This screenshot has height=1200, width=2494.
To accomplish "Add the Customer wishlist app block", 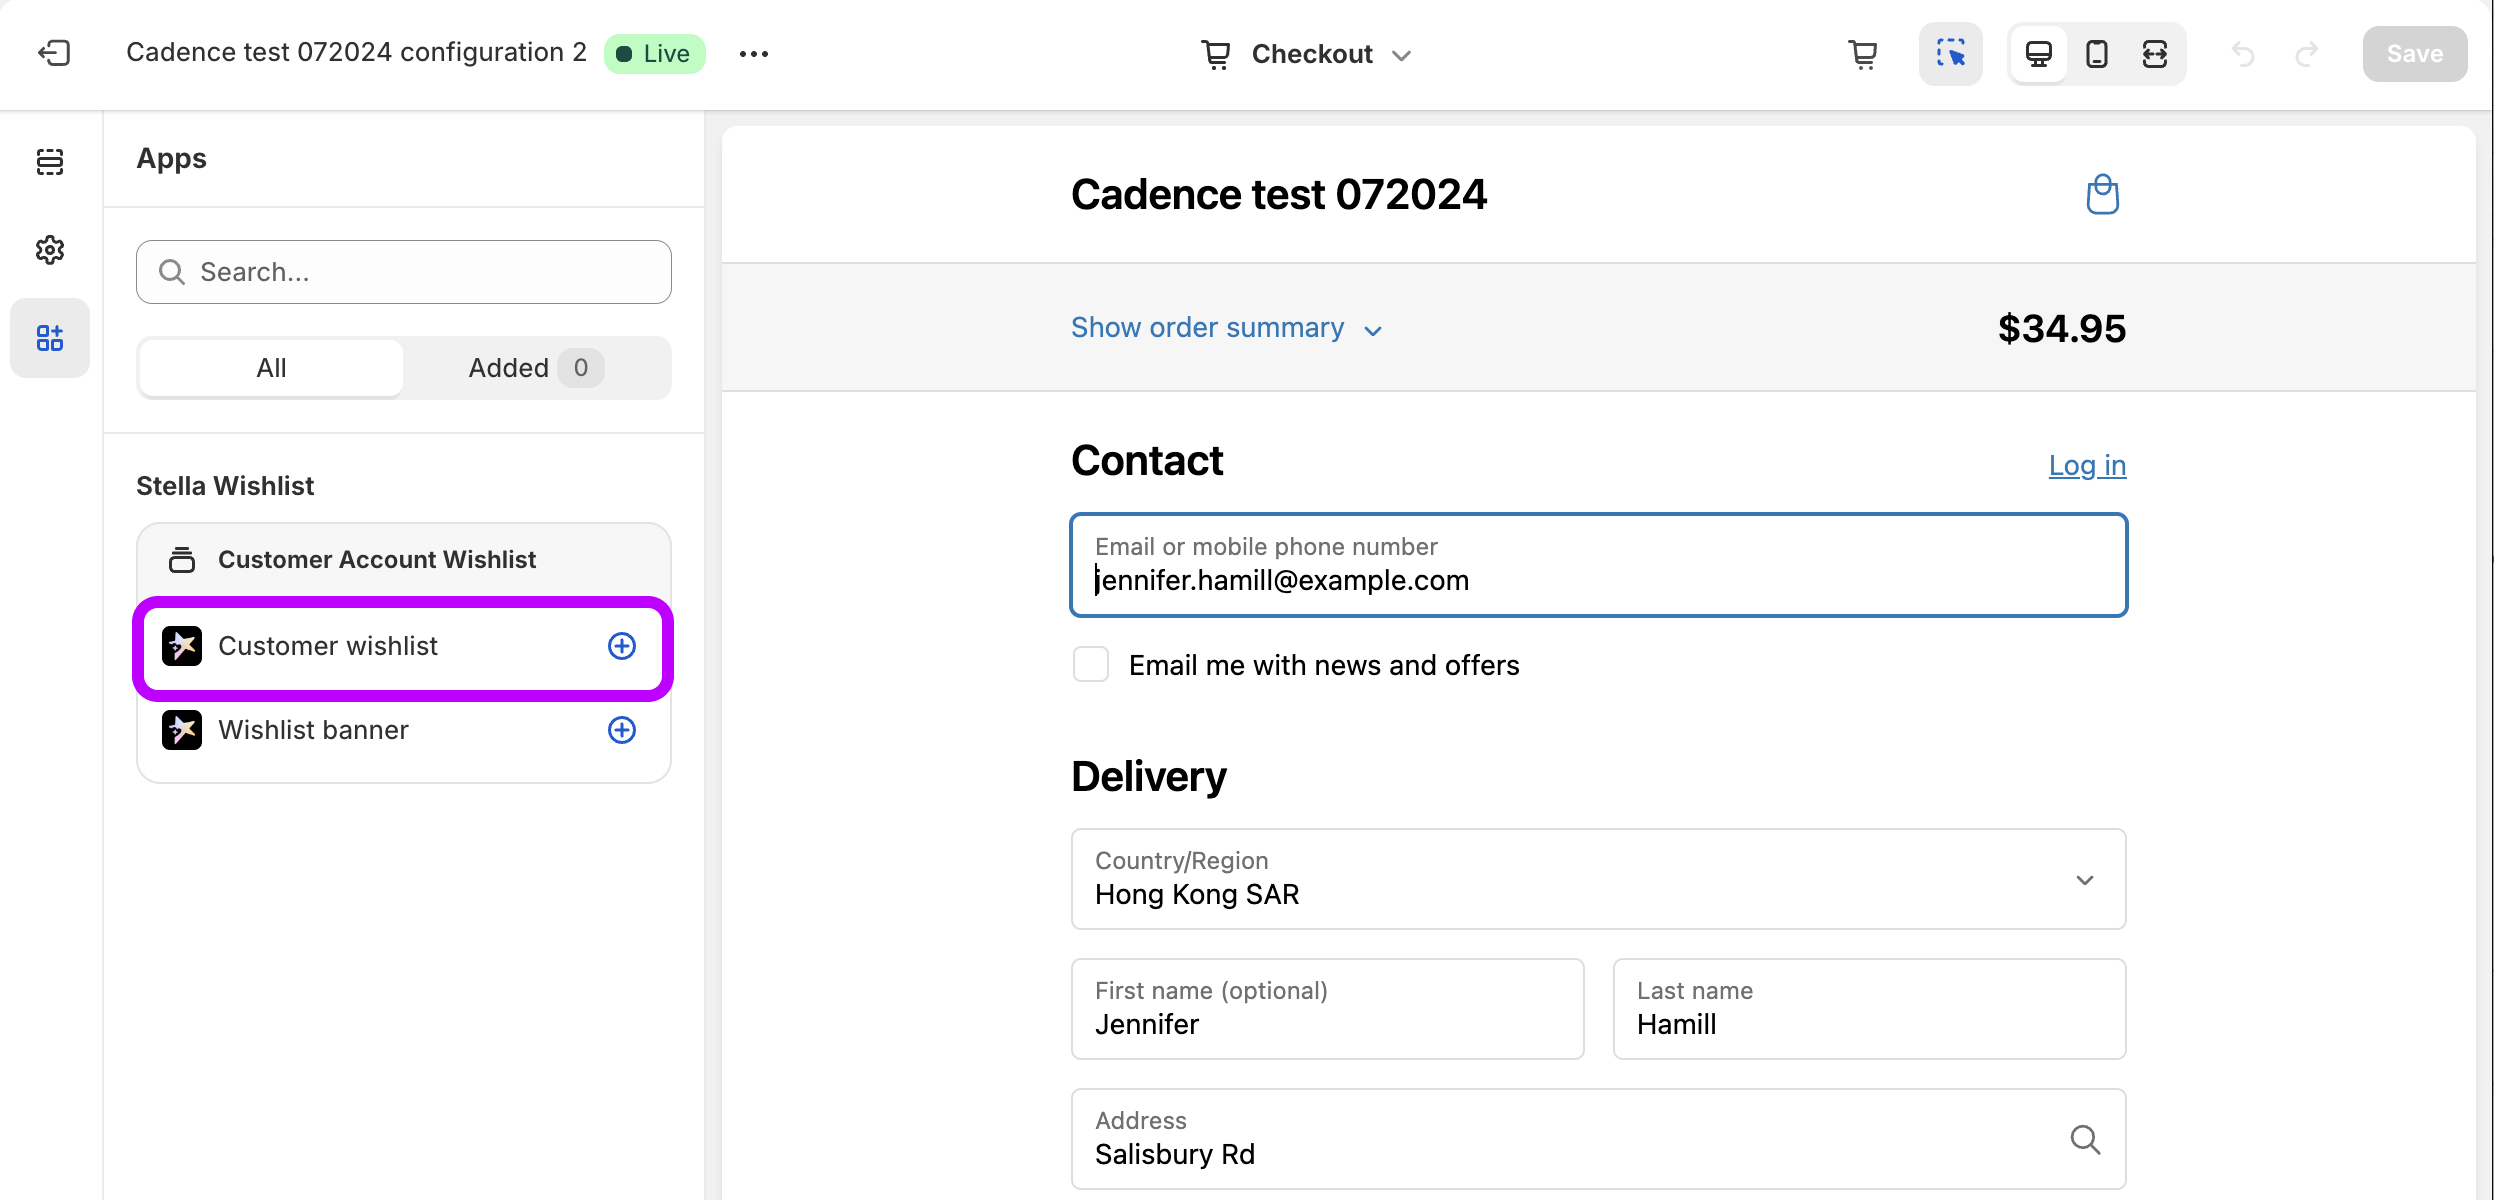I will tap(622, 646).
